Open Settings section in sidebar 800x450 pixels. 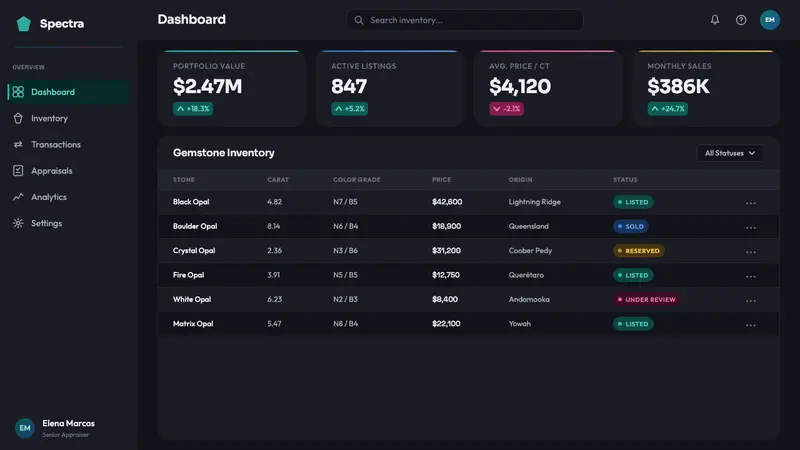68,223
